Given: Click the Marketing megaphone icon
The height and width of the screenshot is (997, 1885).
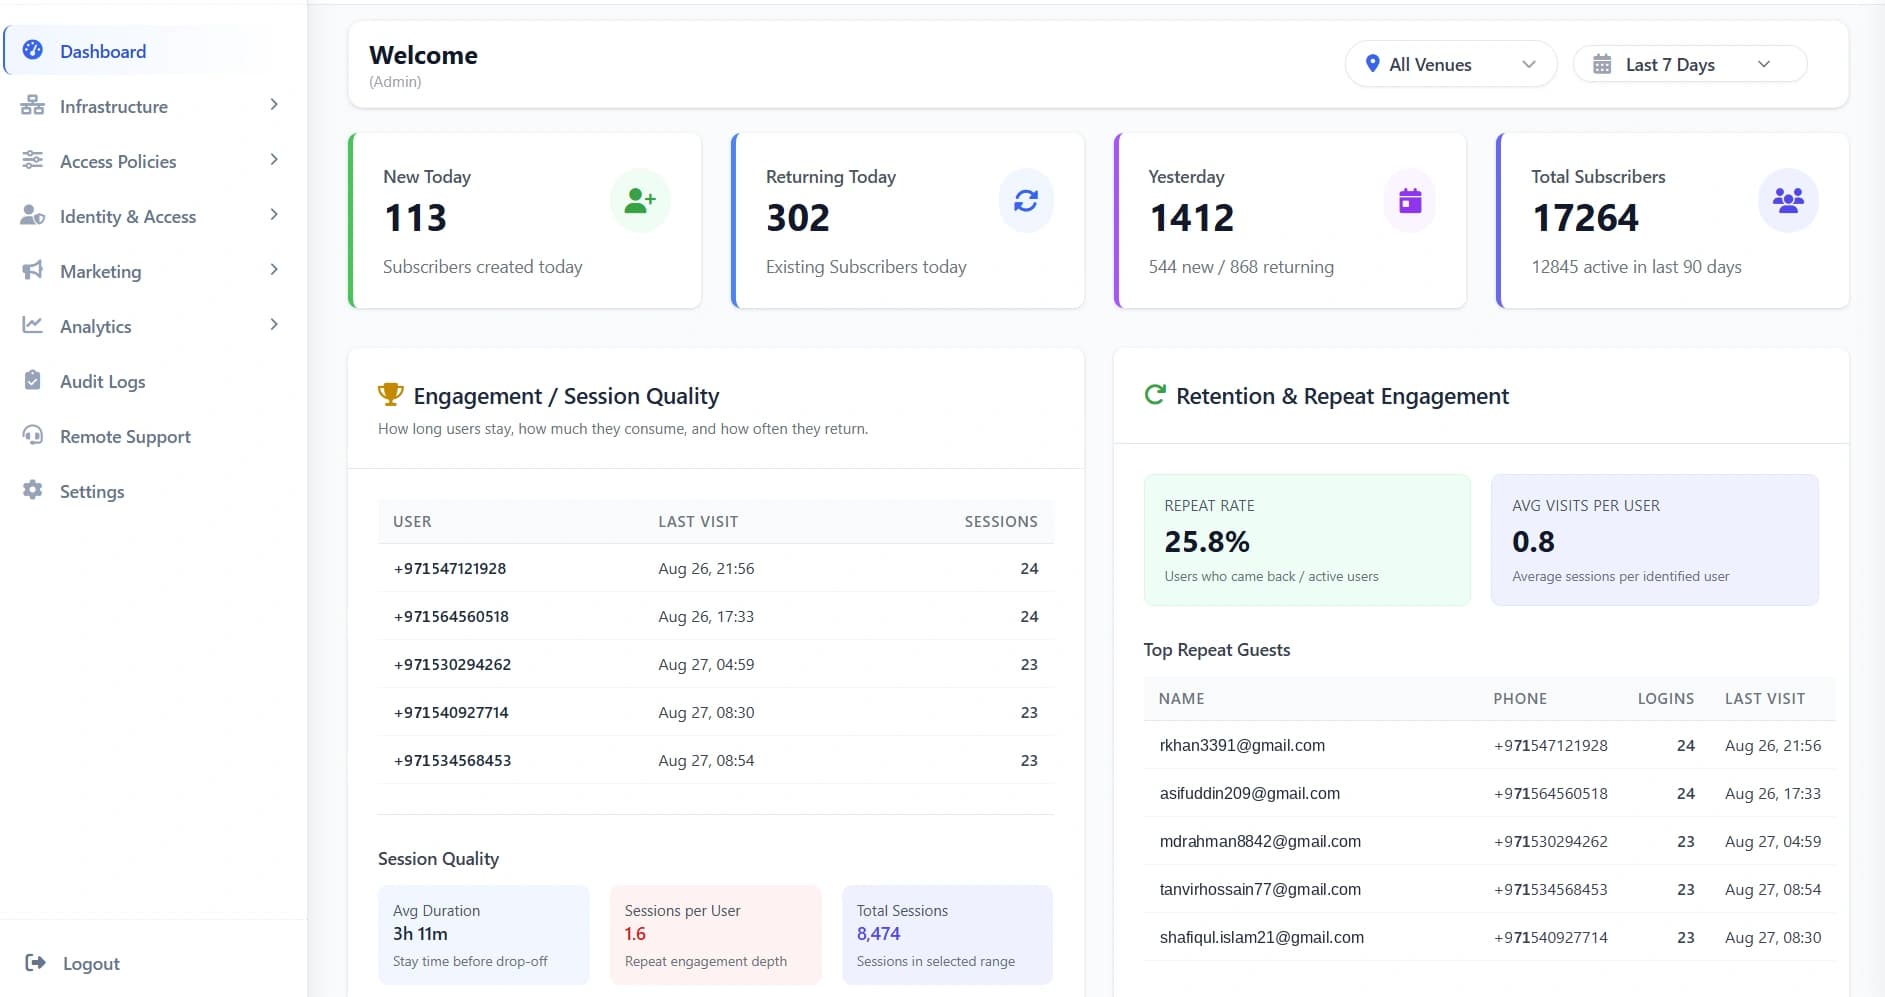Looking at the screenshot, I should (x=33, y=270).
